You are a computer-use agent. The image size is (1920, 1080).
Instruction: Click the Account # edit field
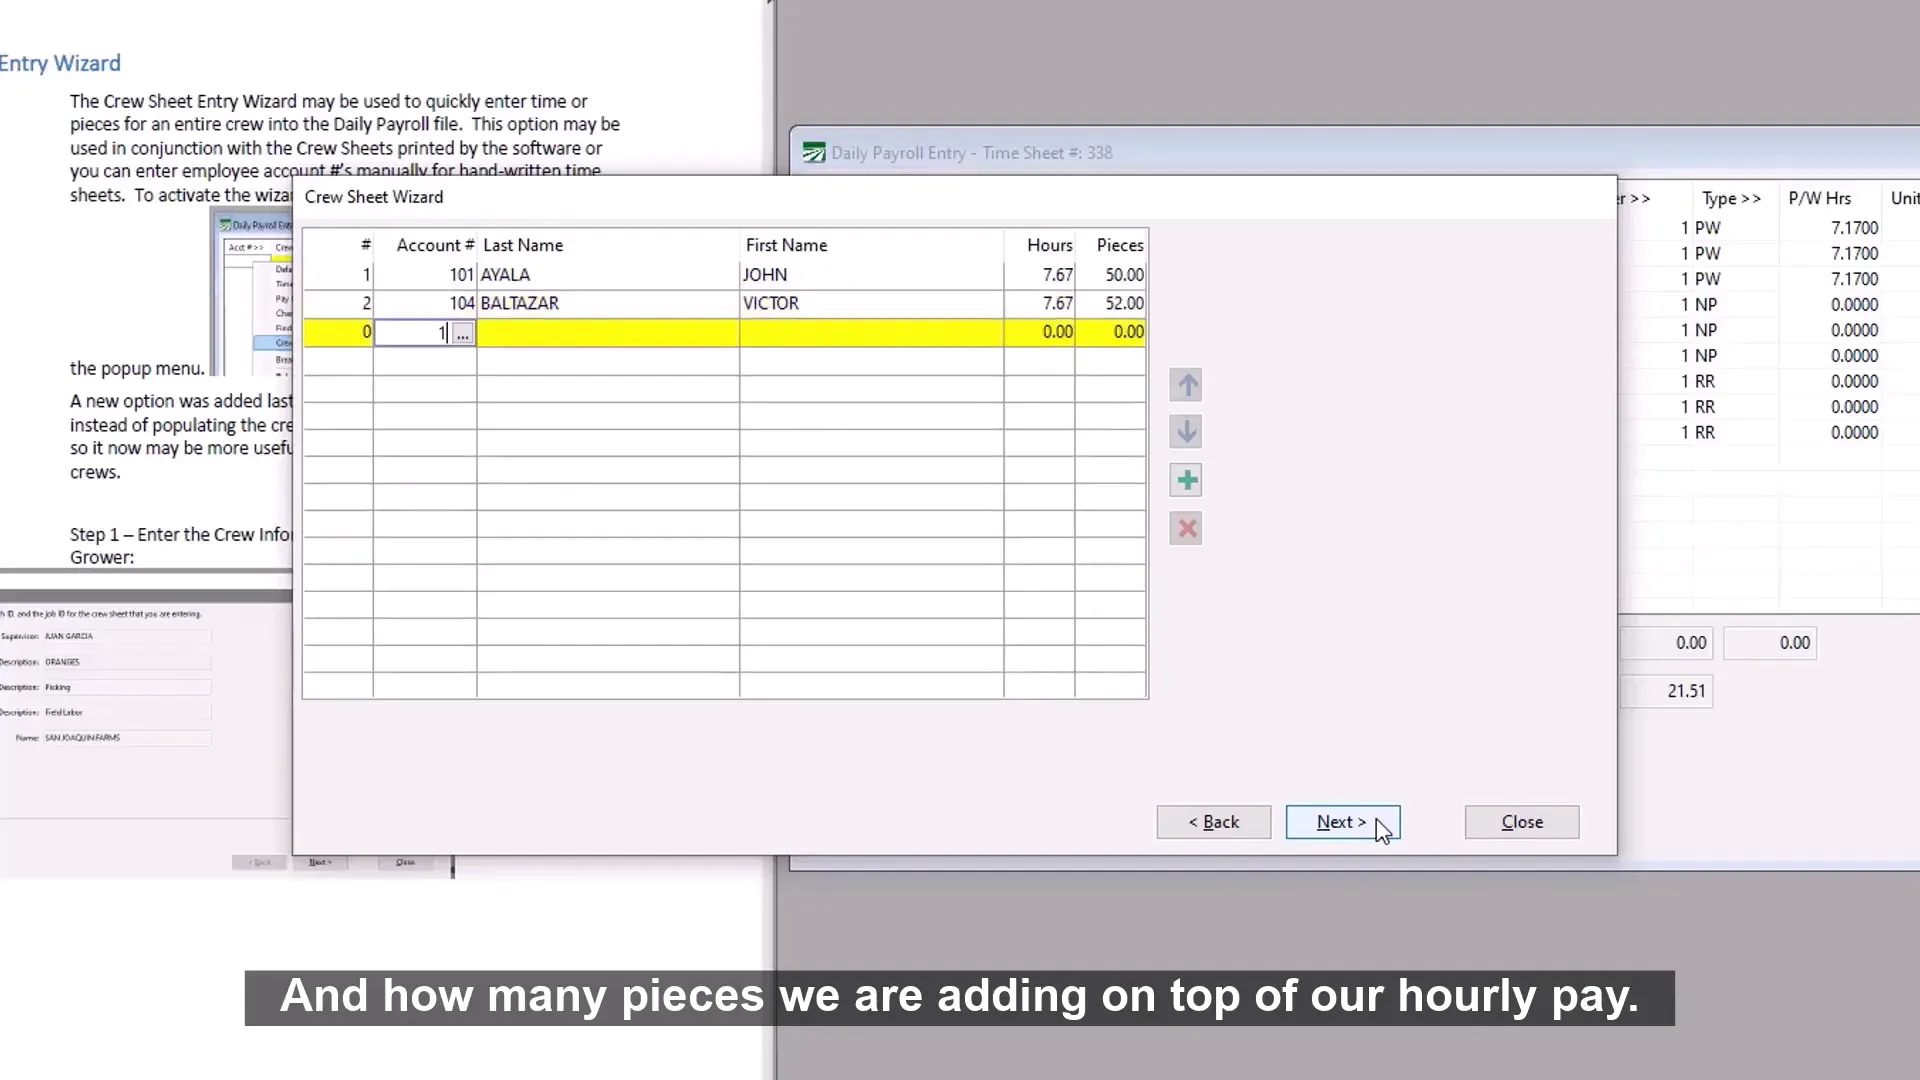coord(412,333)
